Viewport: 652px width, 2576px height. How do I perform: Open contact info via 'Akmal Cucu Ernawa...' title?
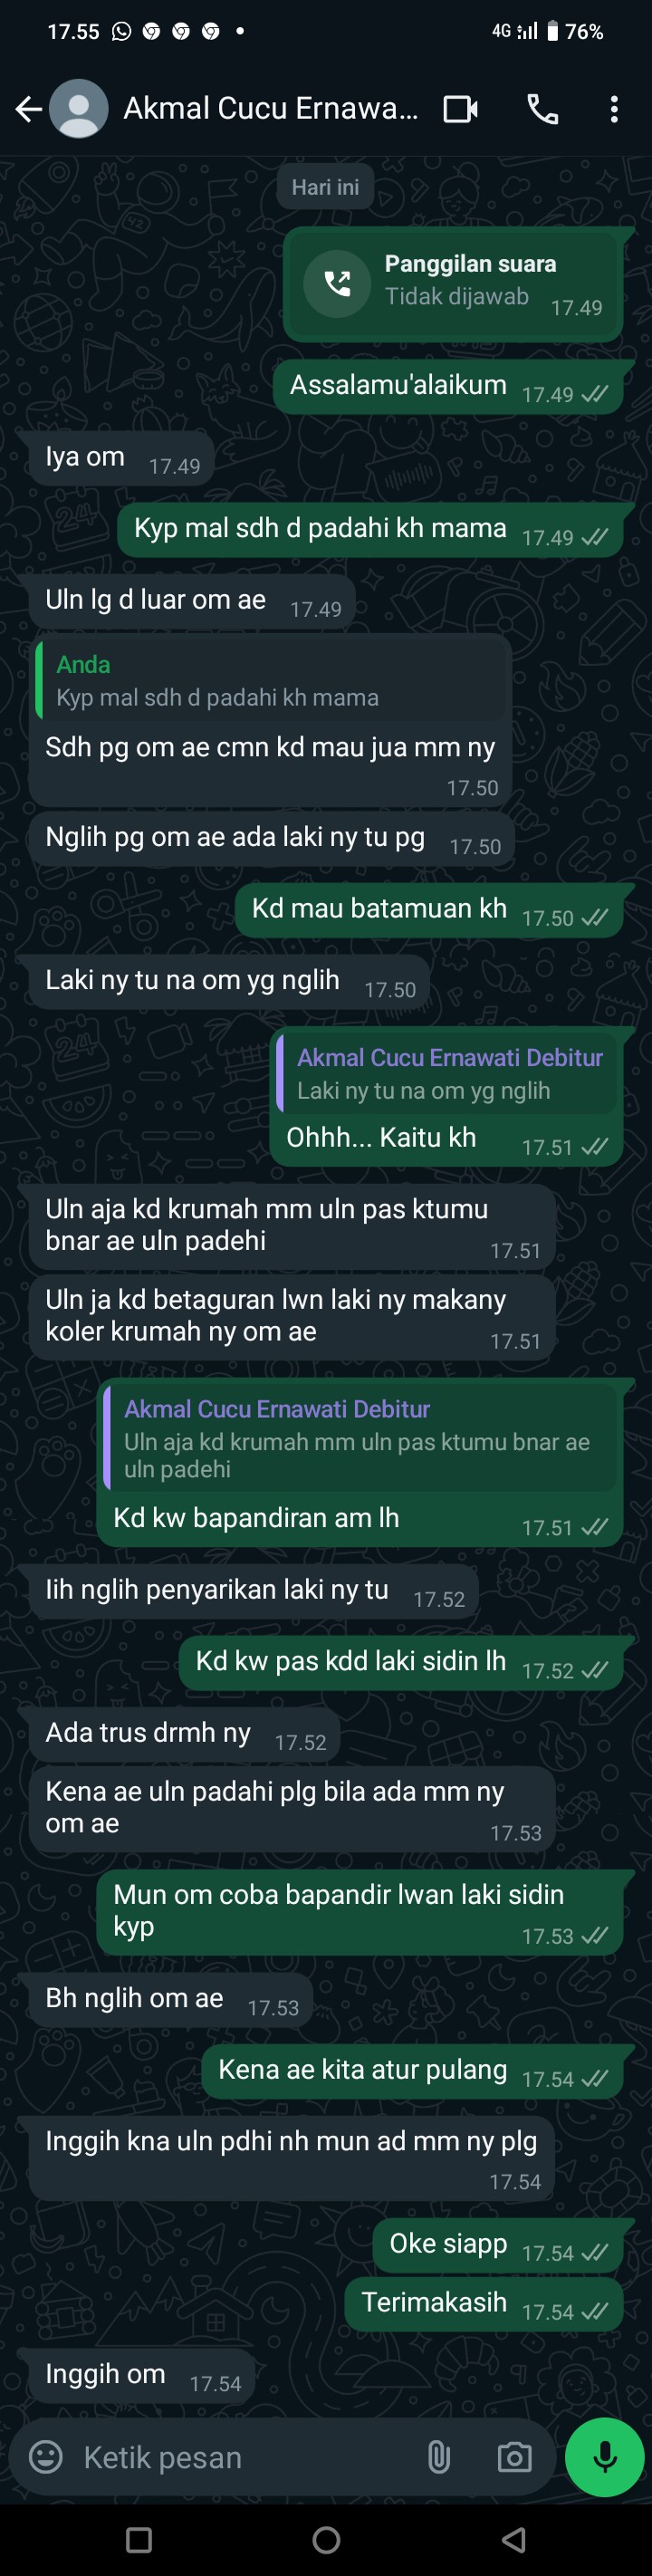[x=270, y=108]
